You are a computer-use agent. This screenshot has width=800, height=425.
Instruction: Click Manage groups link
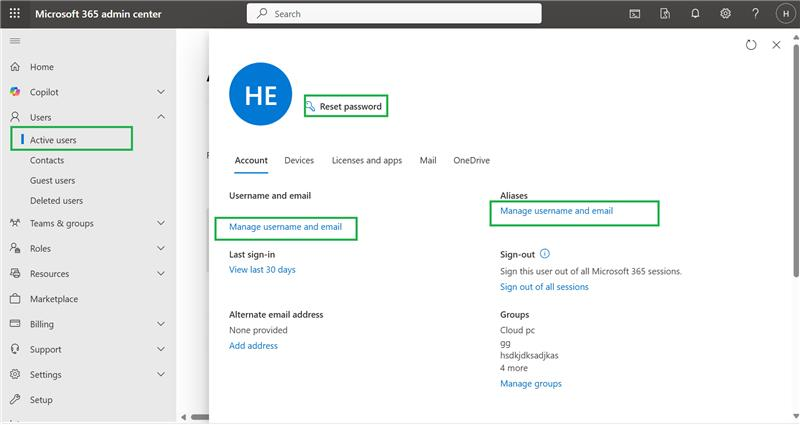click(531, 383)
